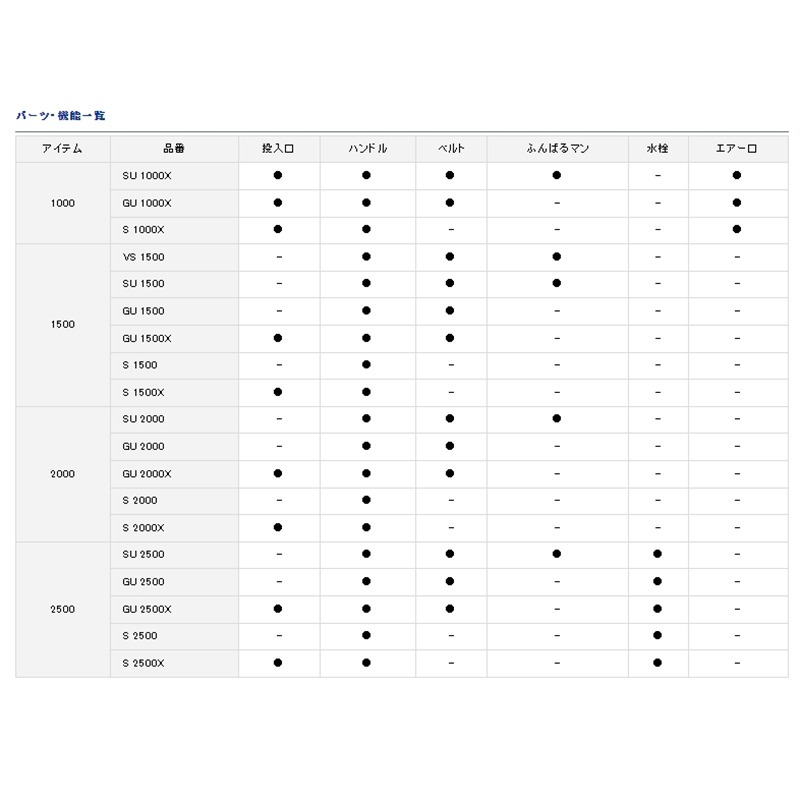This screenshot has height=800, width=800.
Task: Click the SU 1000X model number
Action: 147,176
